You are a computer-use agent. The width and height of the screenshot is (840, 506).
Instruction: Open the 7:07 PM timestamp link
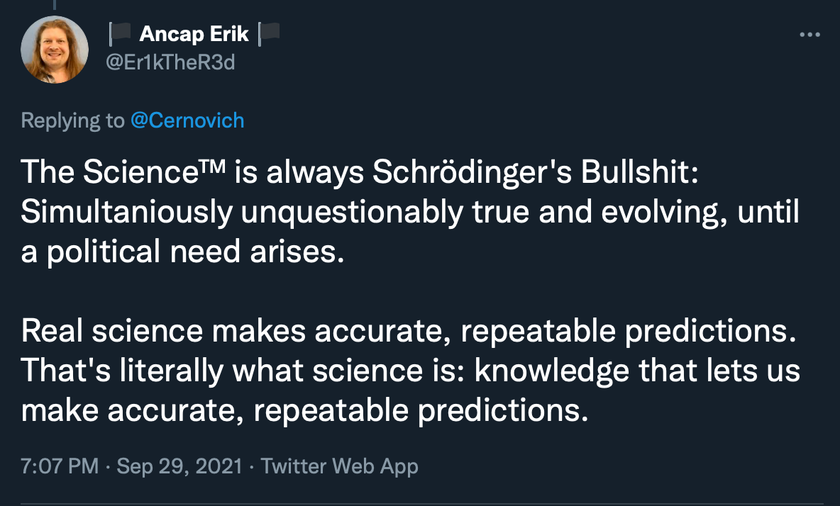click(x=59, y=466)
